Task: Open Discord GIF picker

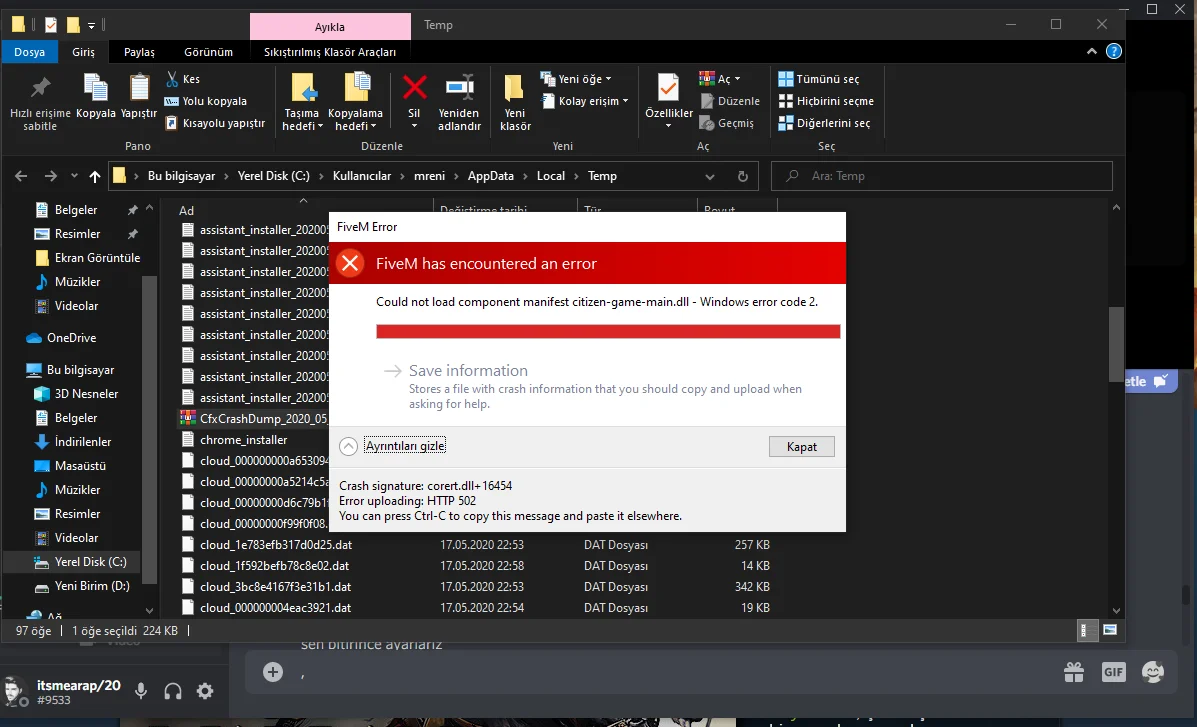Action: 1114,672
